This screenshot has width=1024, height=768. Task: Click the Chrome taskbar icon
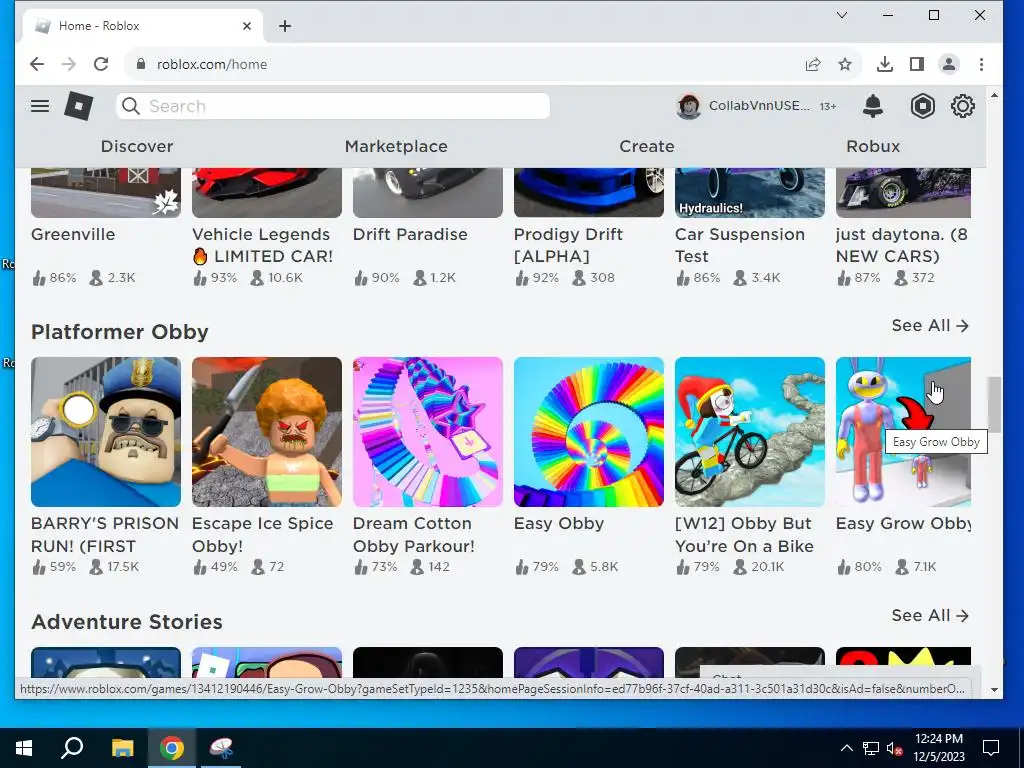(x=172, y=748)
